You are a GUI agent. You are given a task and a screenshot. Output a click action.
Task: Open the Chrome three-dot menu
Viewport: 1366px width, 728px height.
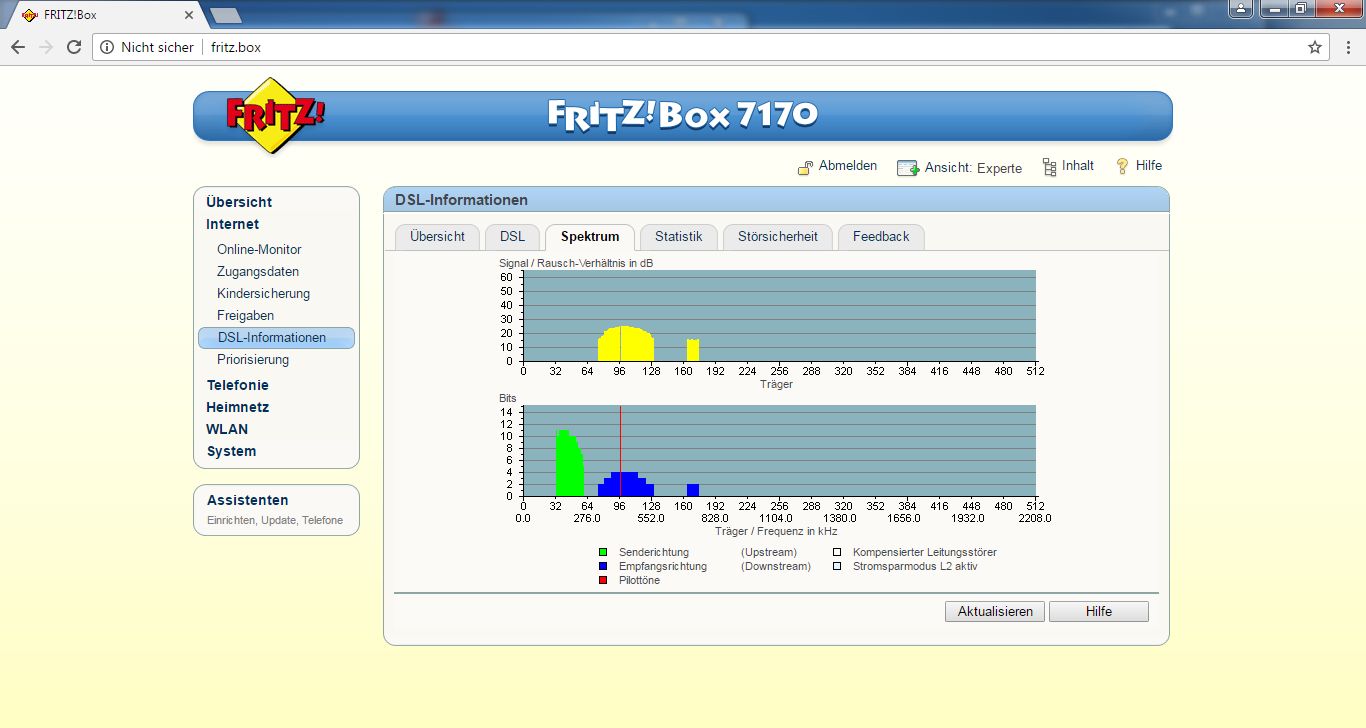(1349, 47)
